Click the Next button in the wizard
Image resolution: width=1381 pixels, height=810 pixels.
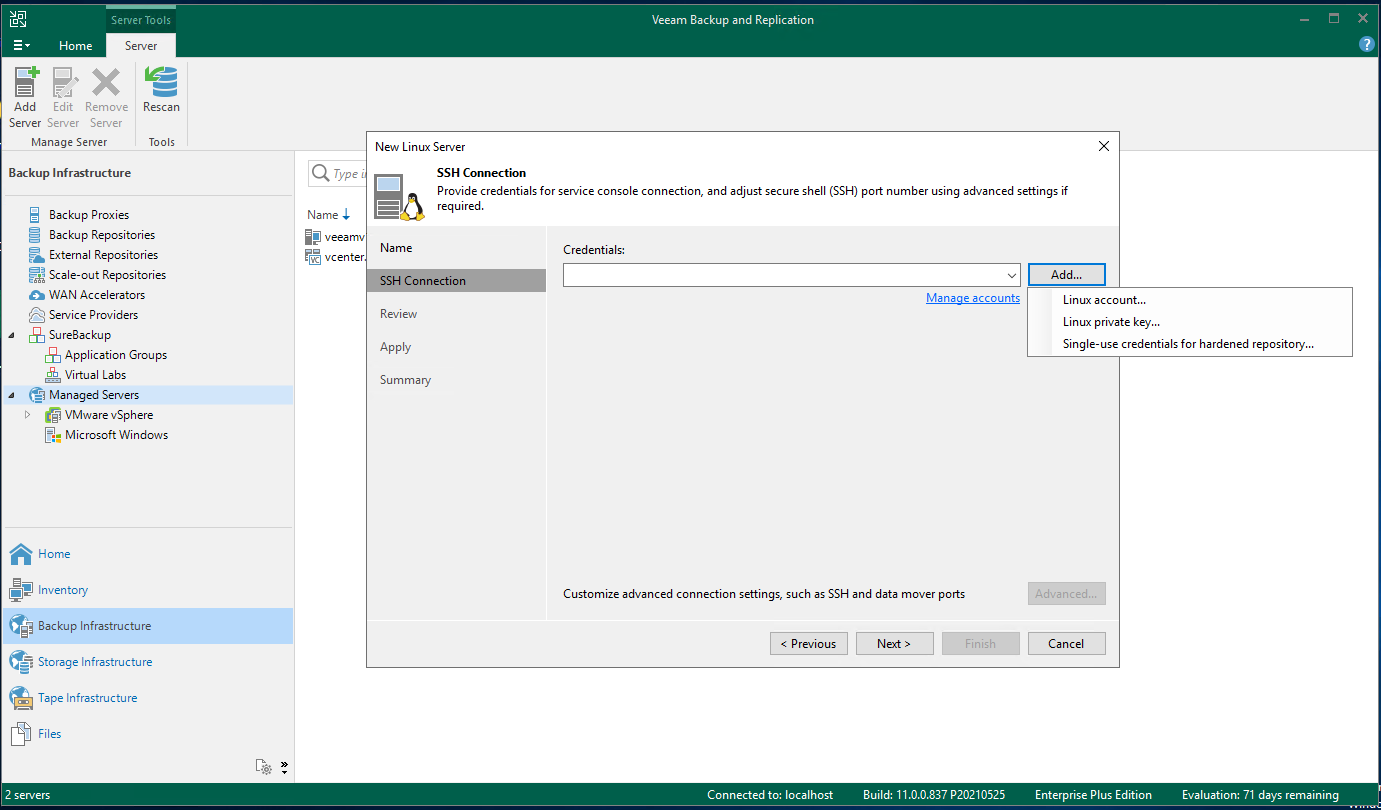(893, 643)
